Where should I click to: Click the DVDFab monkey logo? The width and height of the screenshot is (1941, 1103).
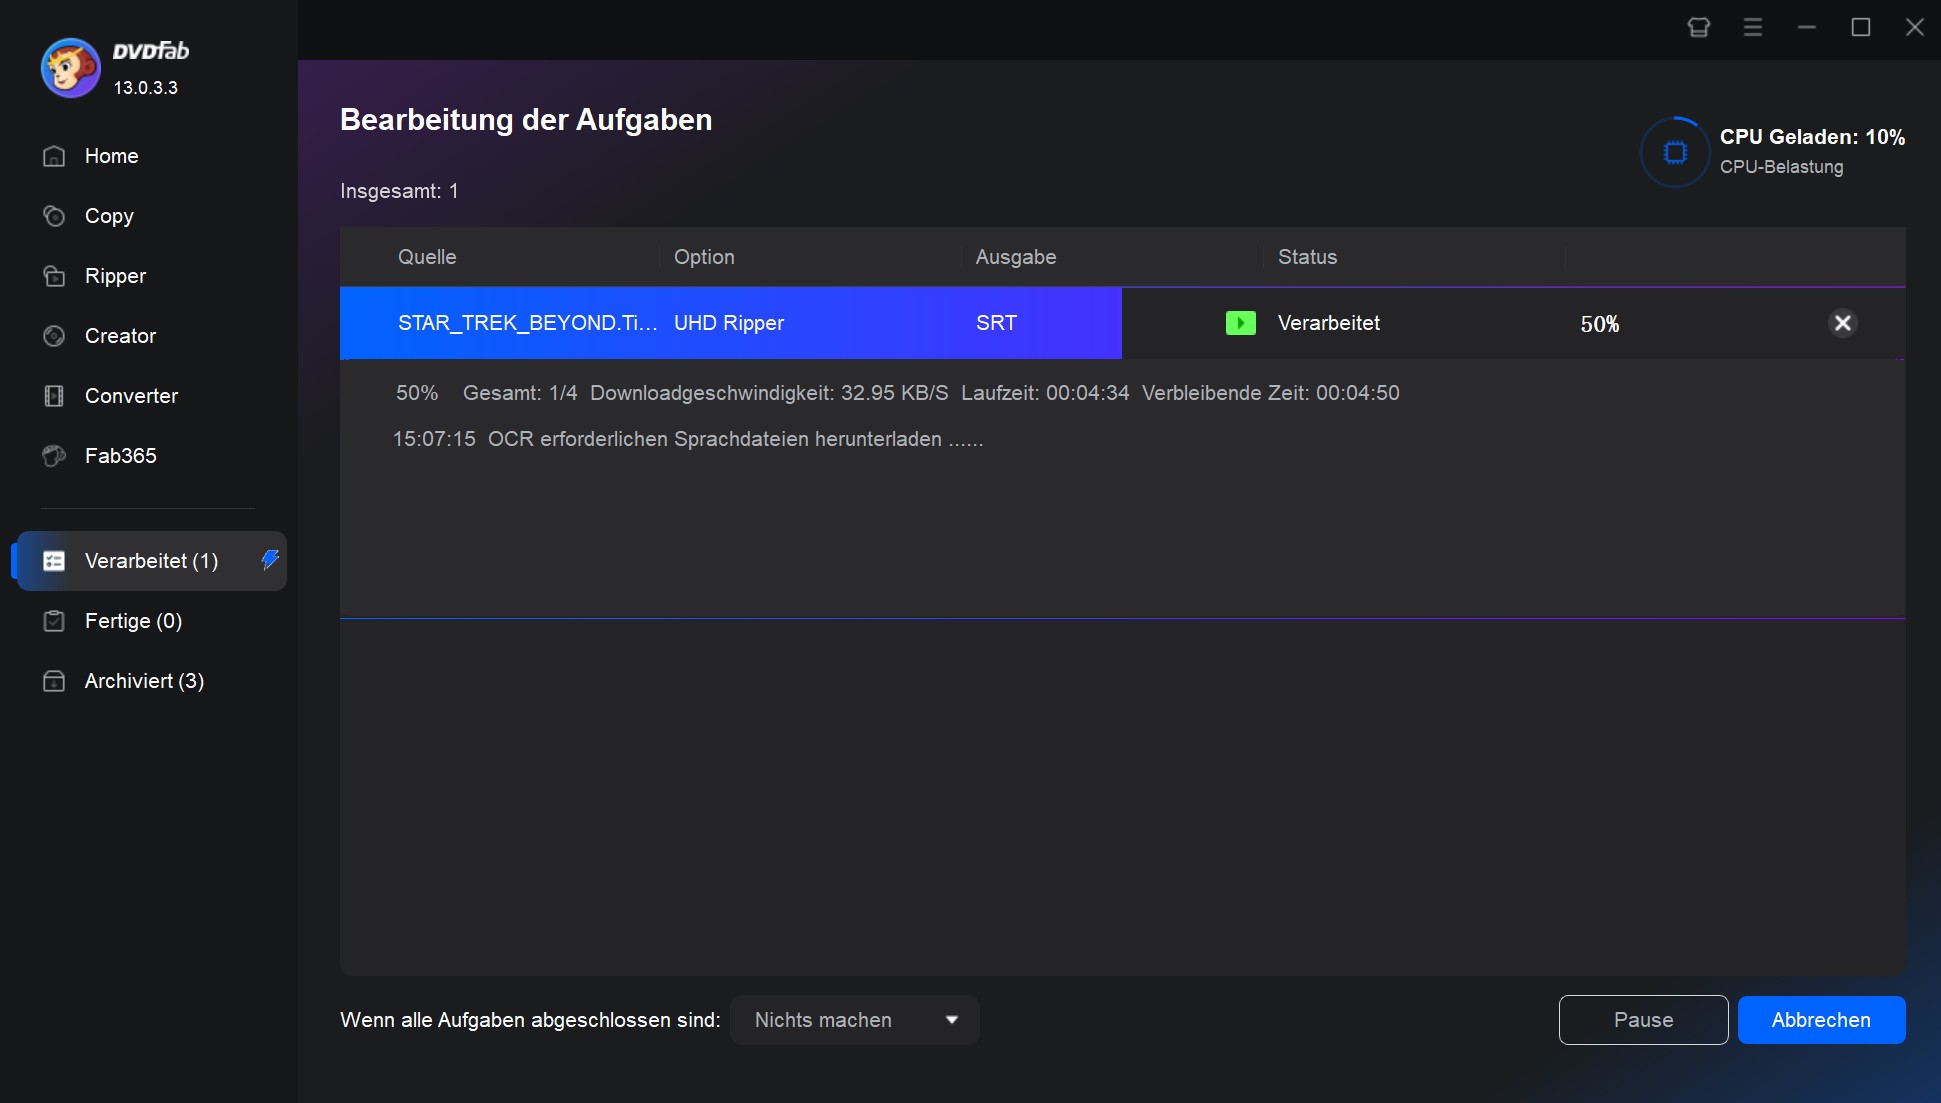[x=70, y=68]
